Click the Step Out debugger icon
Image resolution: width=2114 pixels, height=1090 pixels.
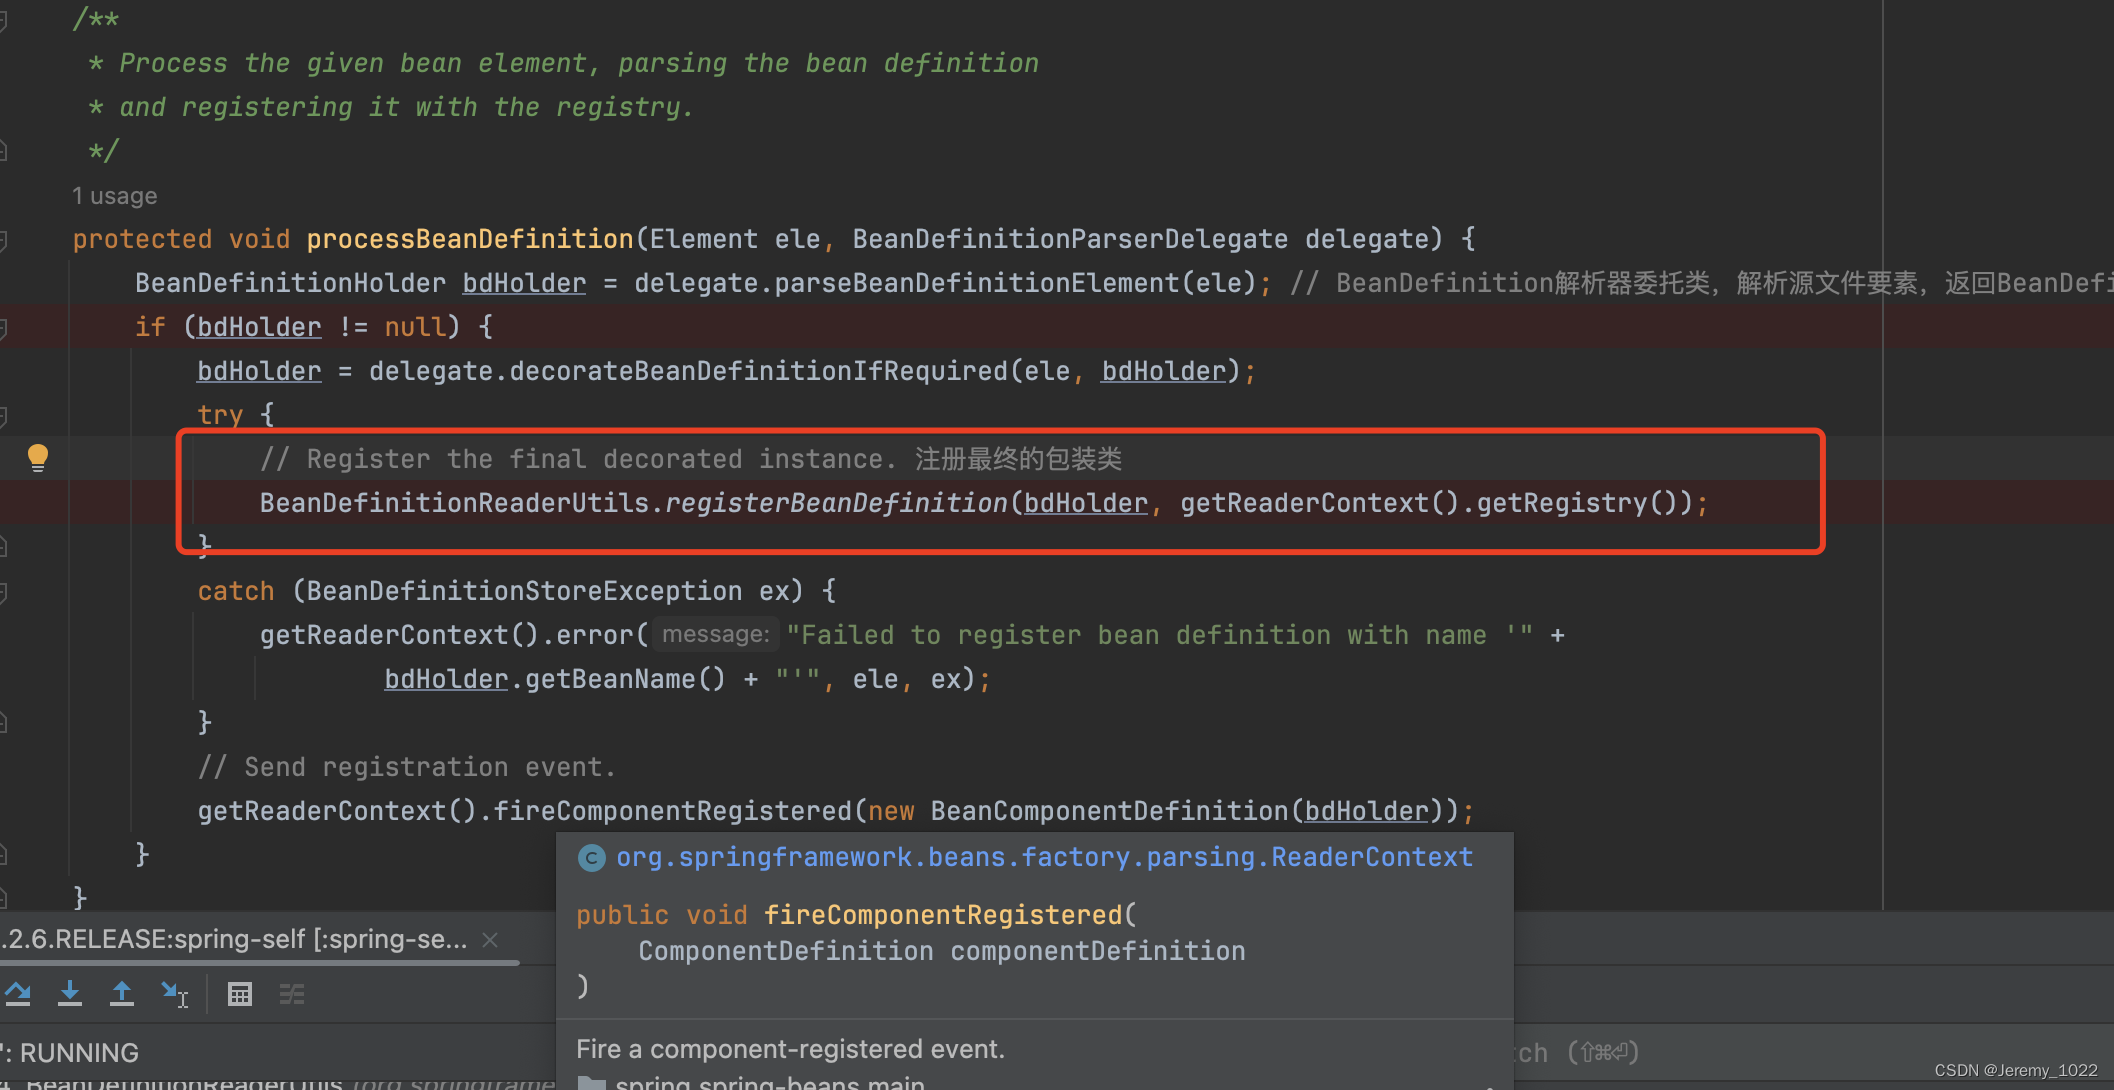122,993
